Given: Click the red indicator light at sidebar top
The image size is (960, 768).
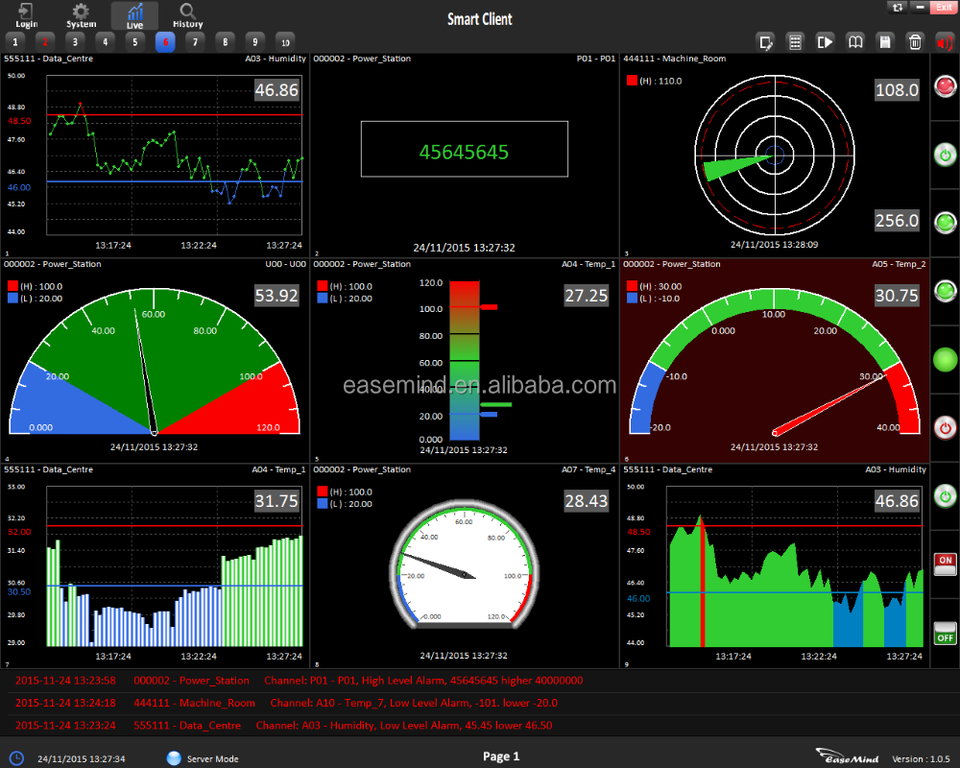Looking at the screenshot, I should pyautogui.click(x=944, y=87).
